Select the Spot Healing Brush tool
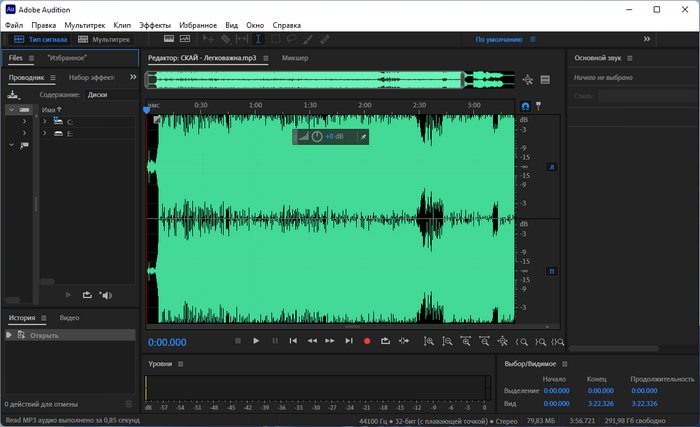The width and height of the screenshot is (700, 427). 325,39
